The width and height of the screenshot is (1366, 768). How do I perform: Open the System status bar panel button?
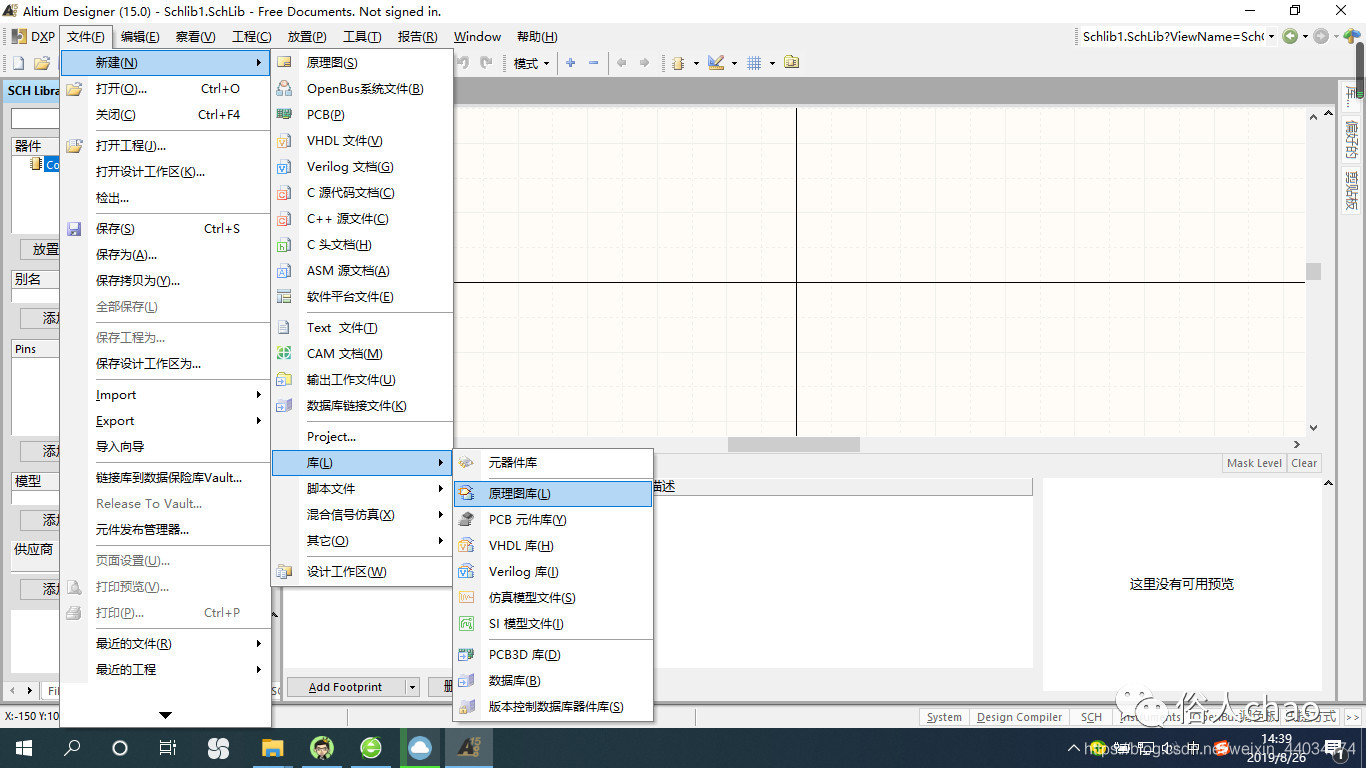(x=944, y=717)
